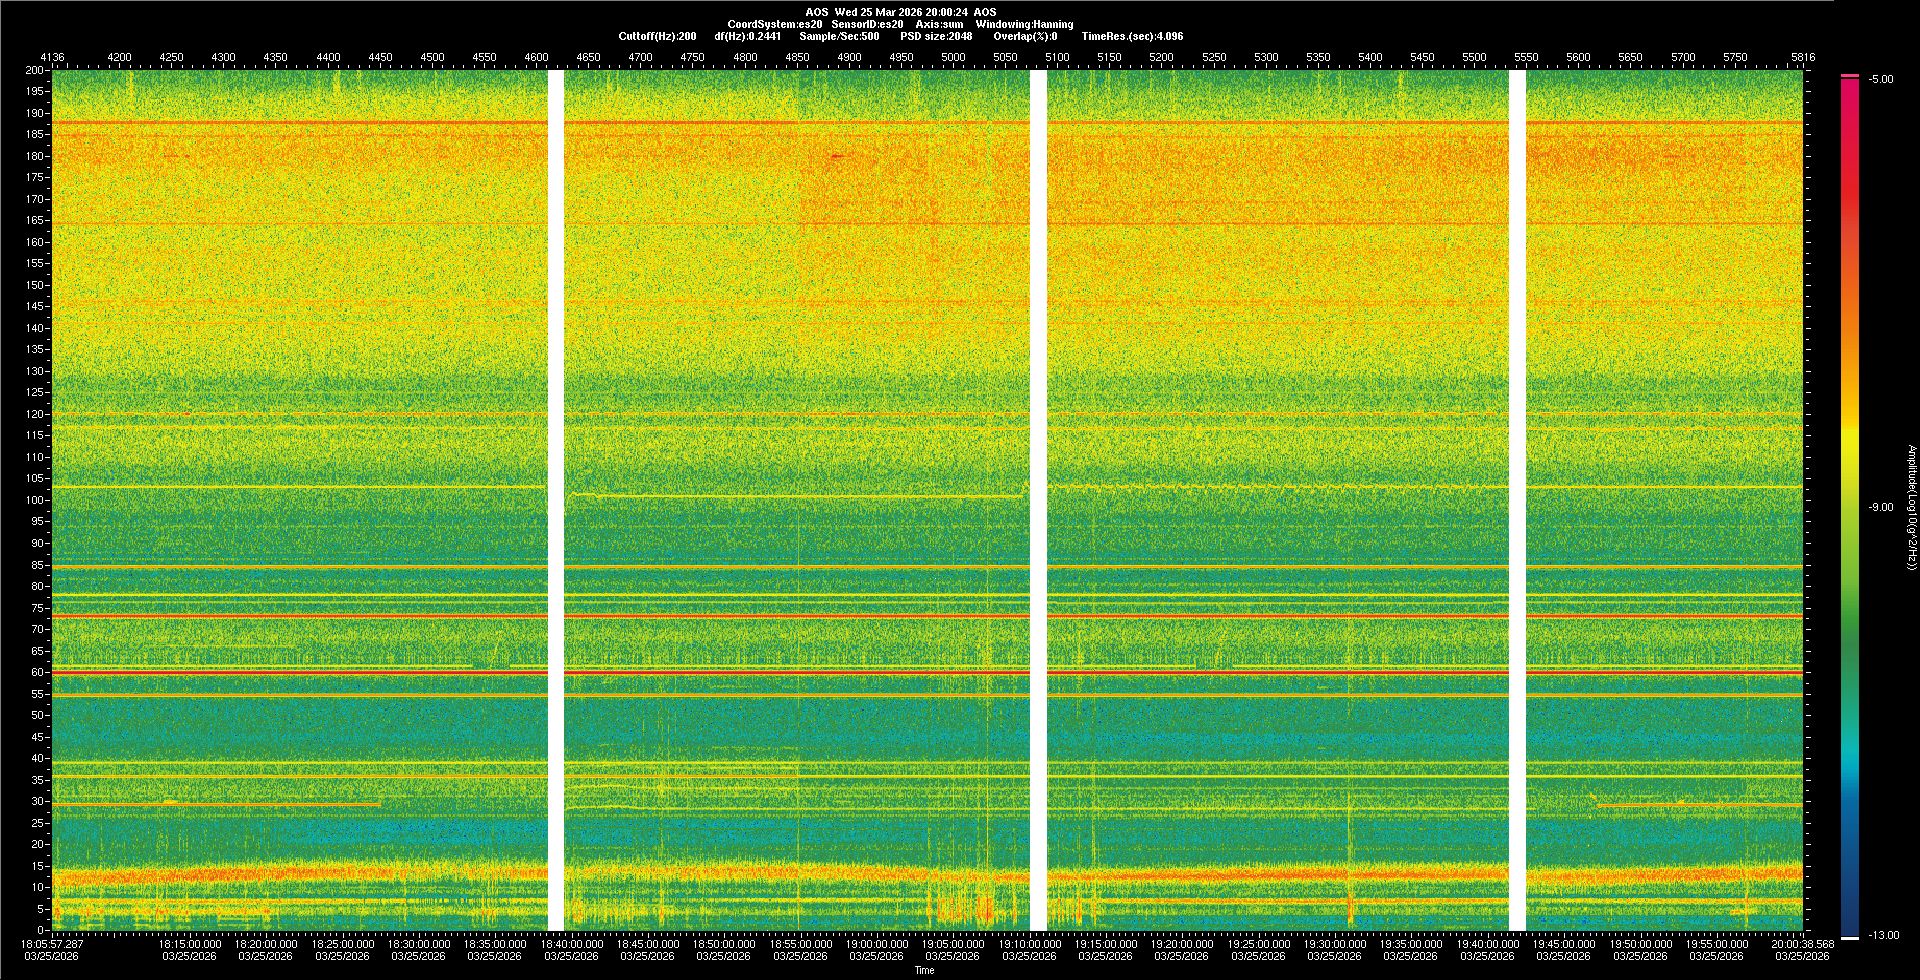The image size is (1920, 980).
Task: Select the Cutoff(Hz):200 parameter text
Action: (x=657, y=36)
